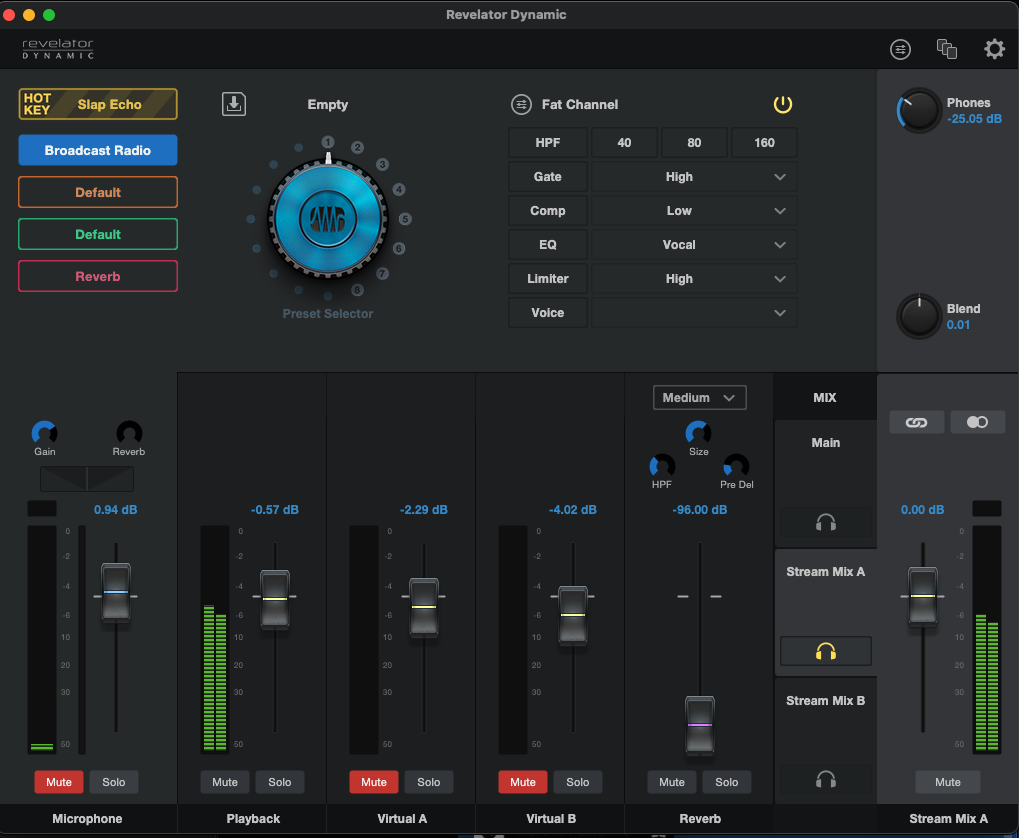The width and height of the screenshot is (1019, 838).
Task: Toggle Solo on Microphone channel
Action: click(114, 782)
